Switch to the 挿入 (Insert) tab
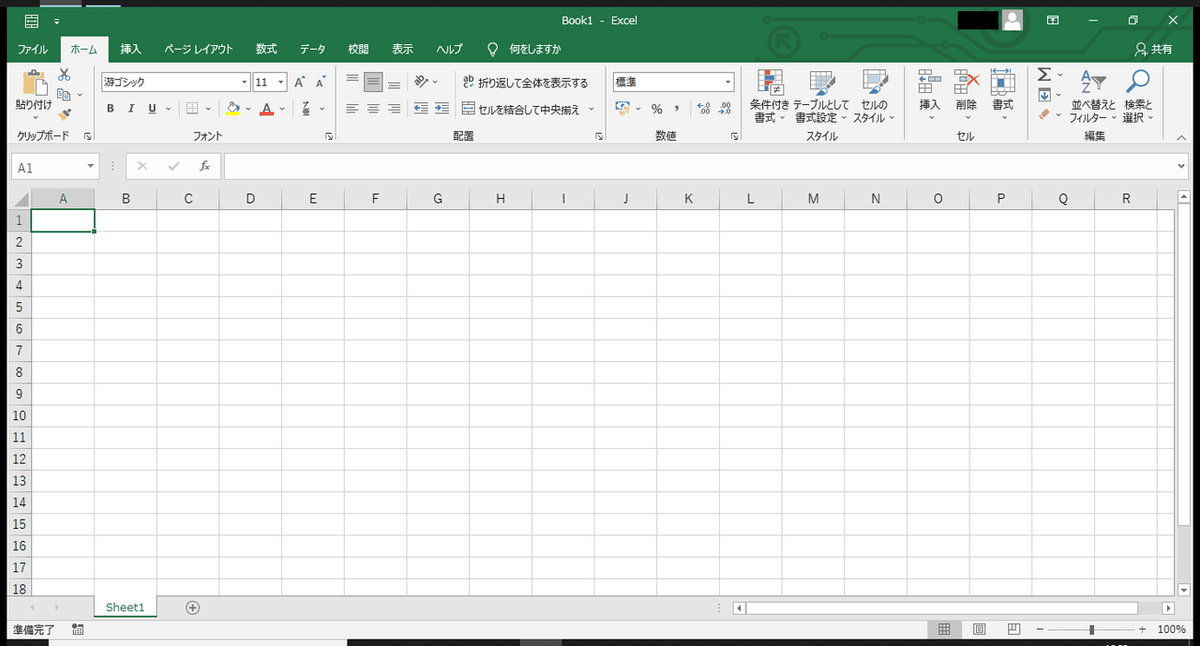The height and width of the screenshot is (646, 1200). (x=131, y=49)
